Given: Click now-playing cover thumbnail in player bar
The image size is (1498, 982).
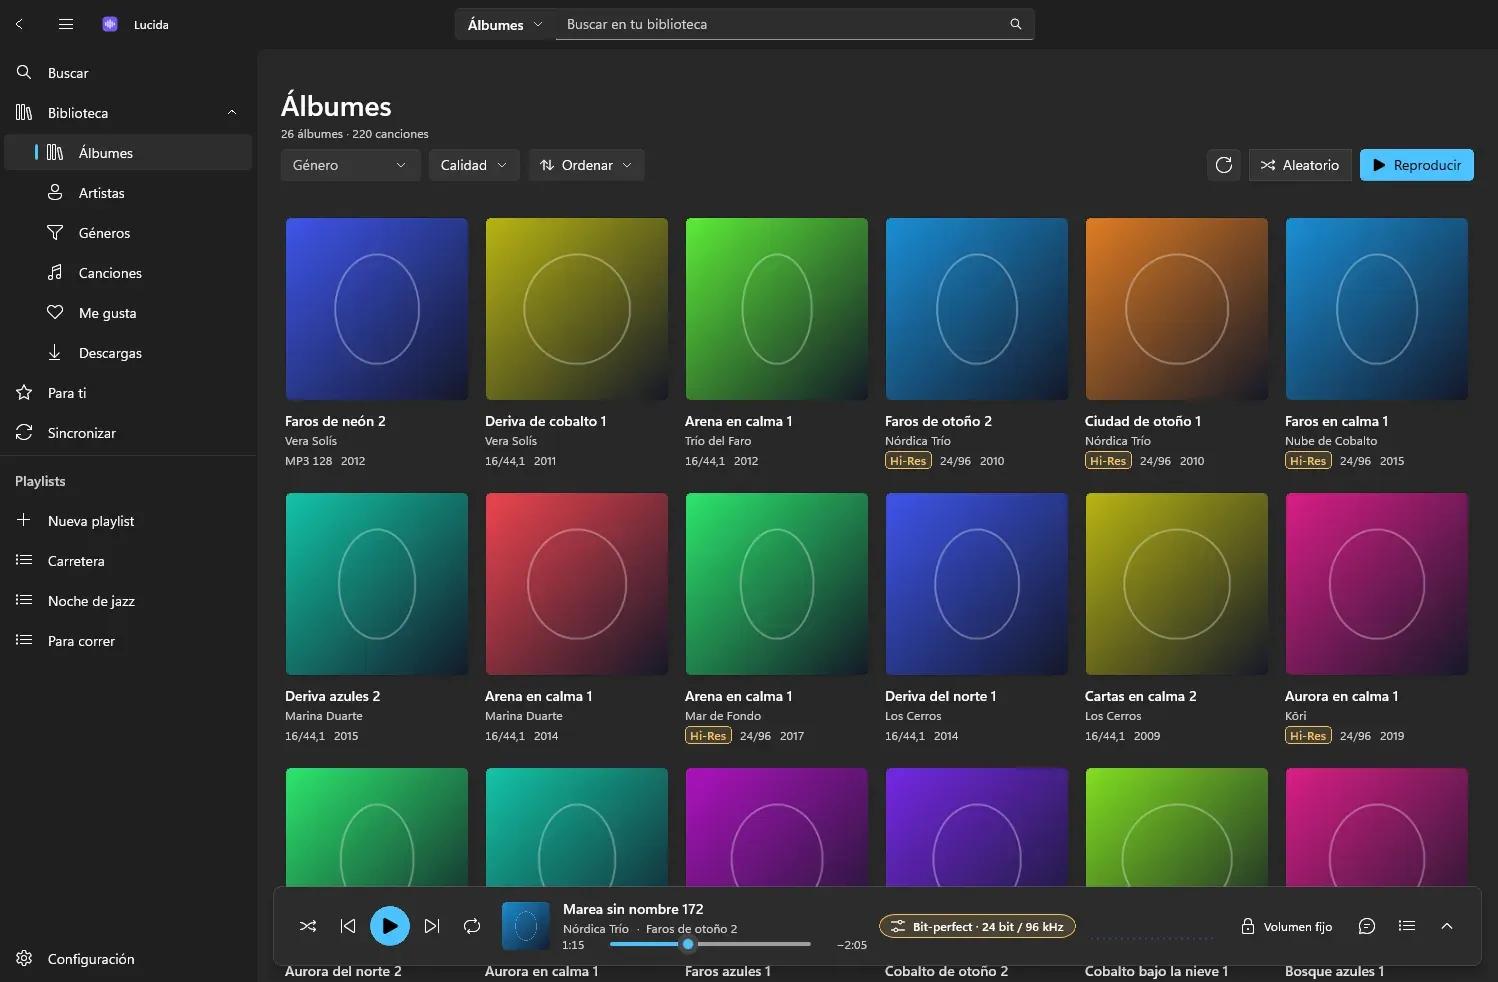Looking at the screenshot, I should (526, 926).
